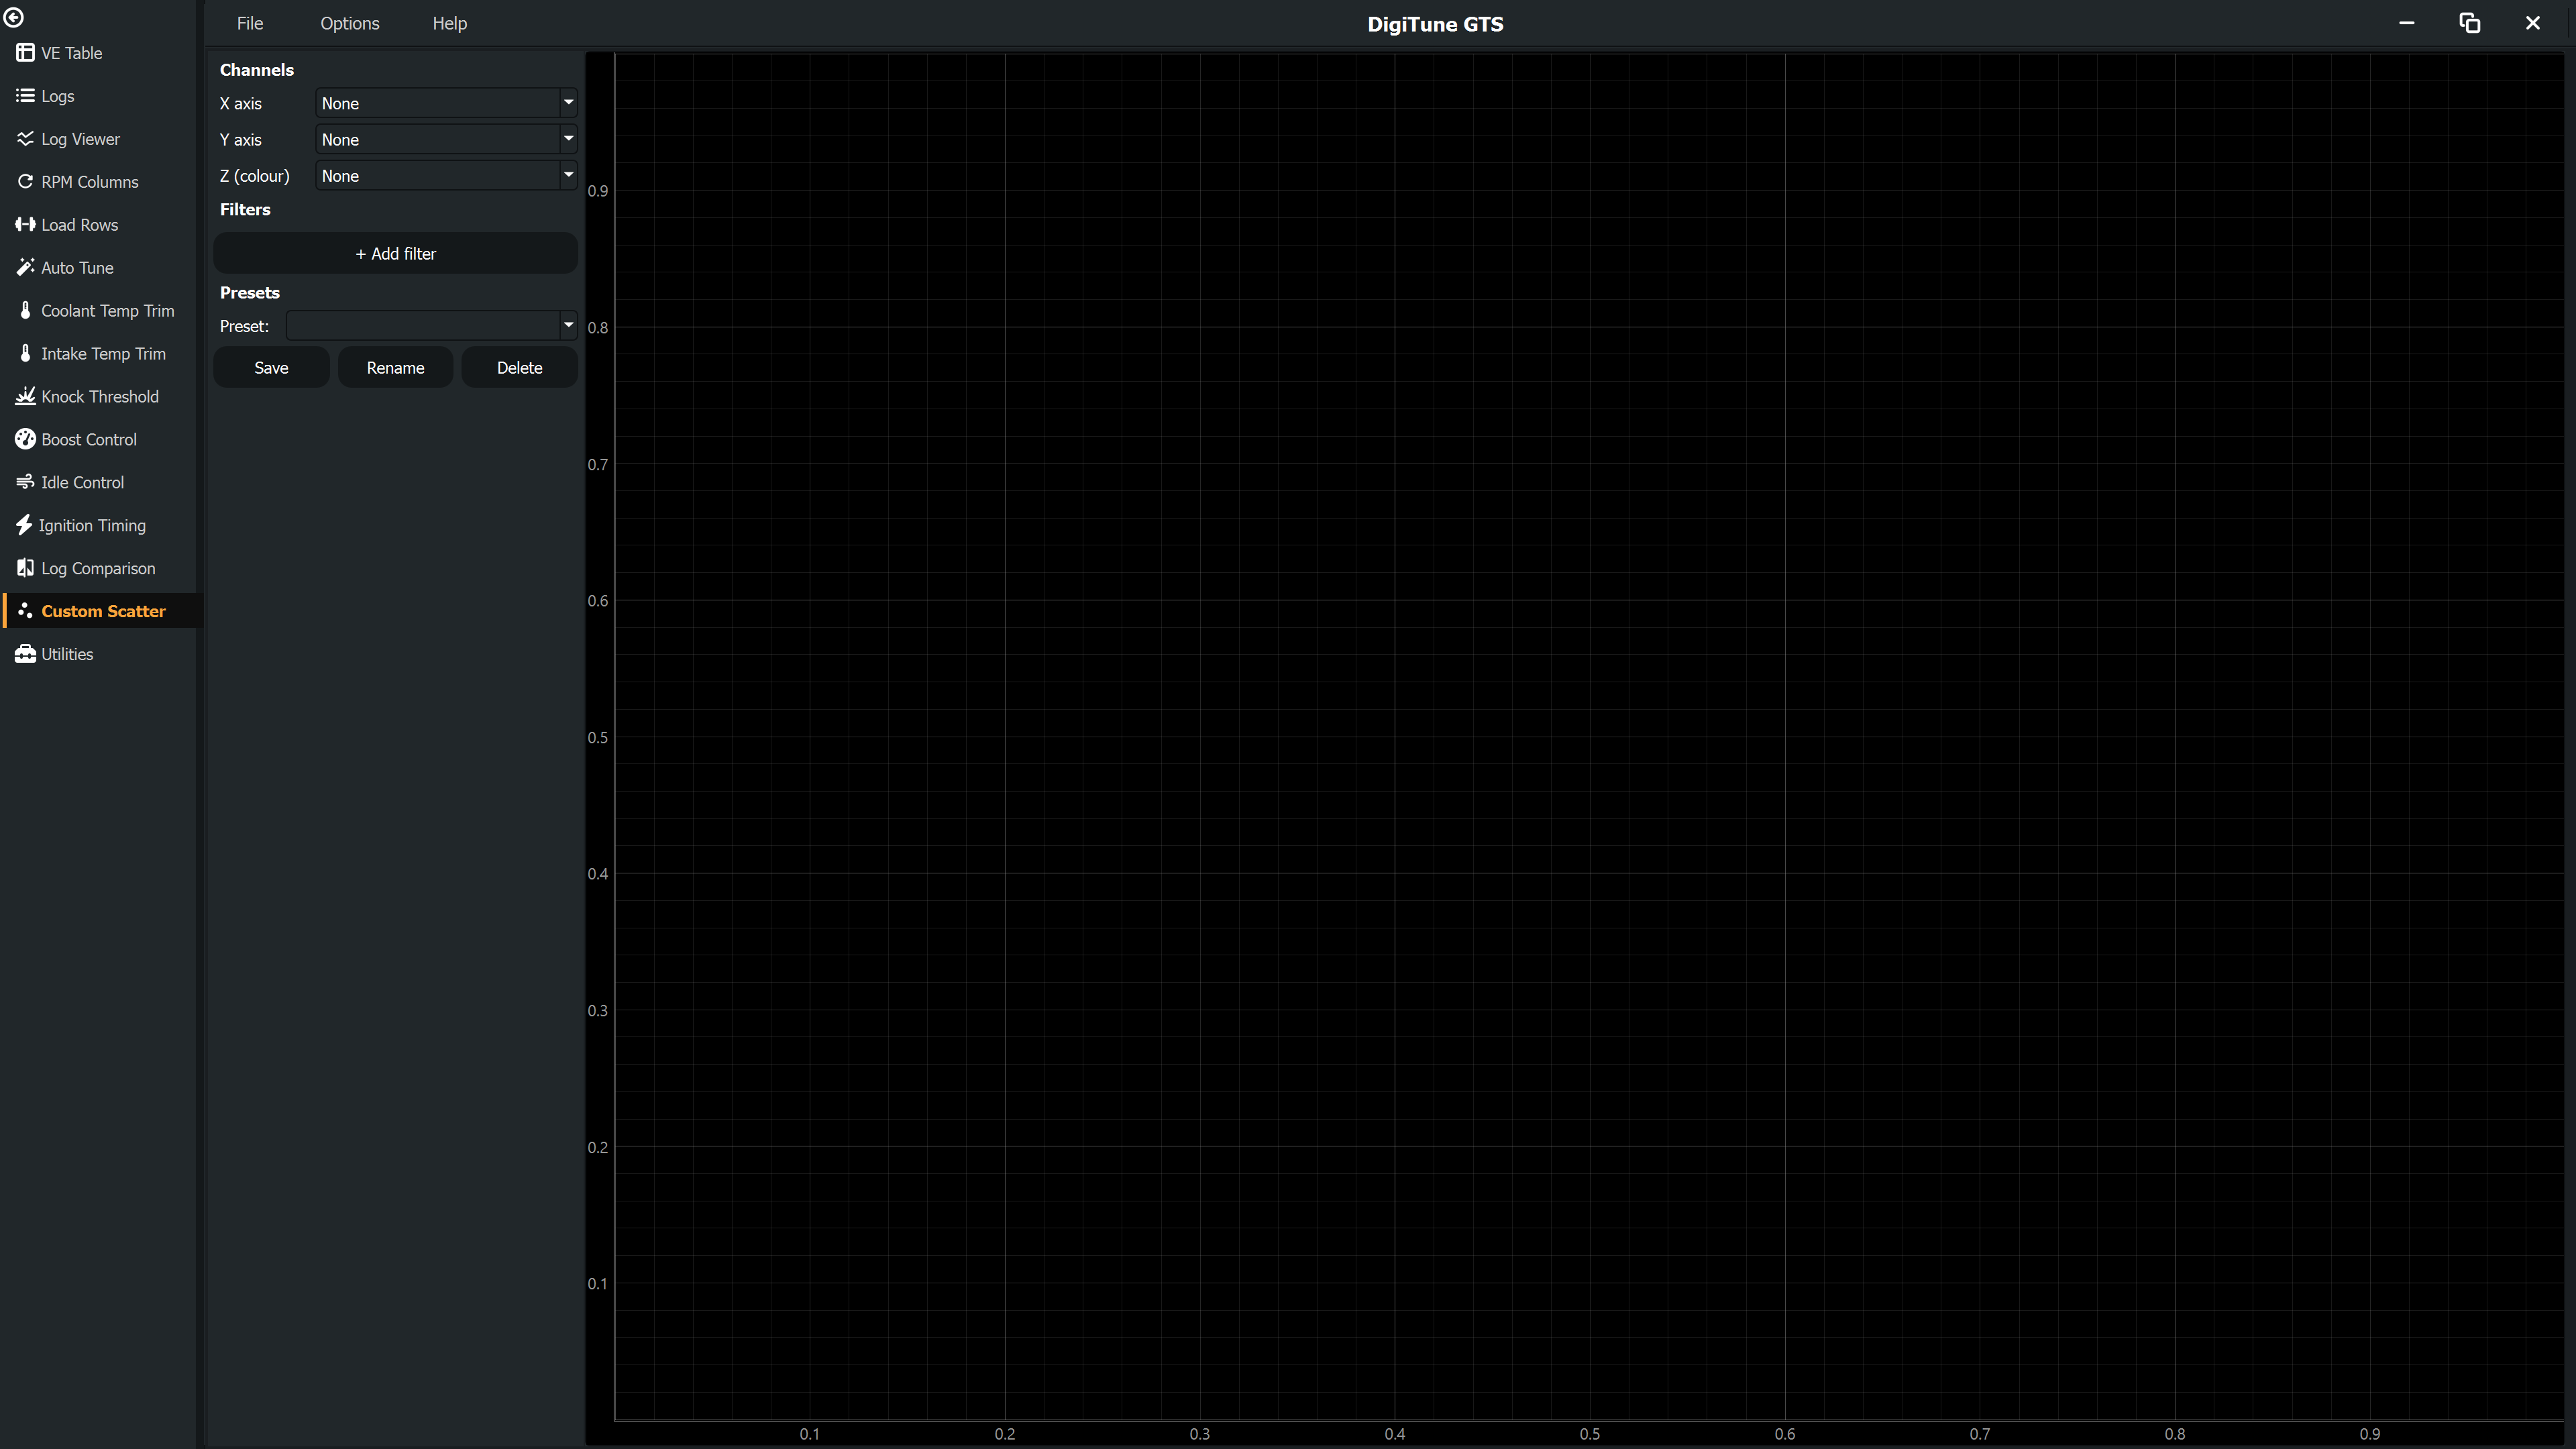The image size is (2576, 1449).
Task: Open the Ignition Timing page
Action: tap(100, 526)
